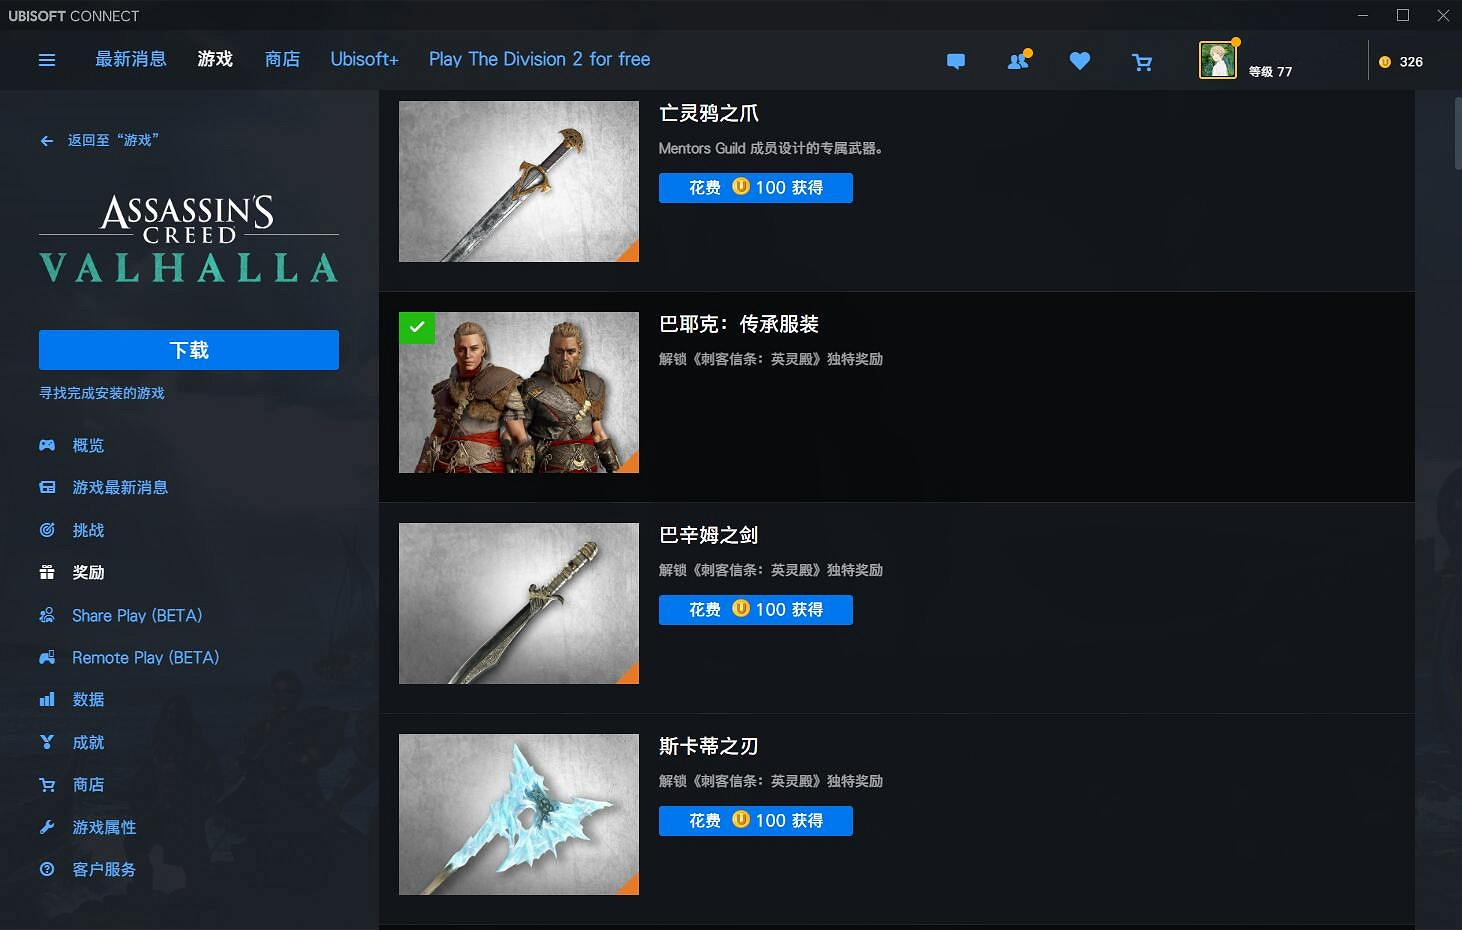Spend 100 units on 亡灵鸦之爪
Screen dimensions: 1462x930
(x=756, y=188)
